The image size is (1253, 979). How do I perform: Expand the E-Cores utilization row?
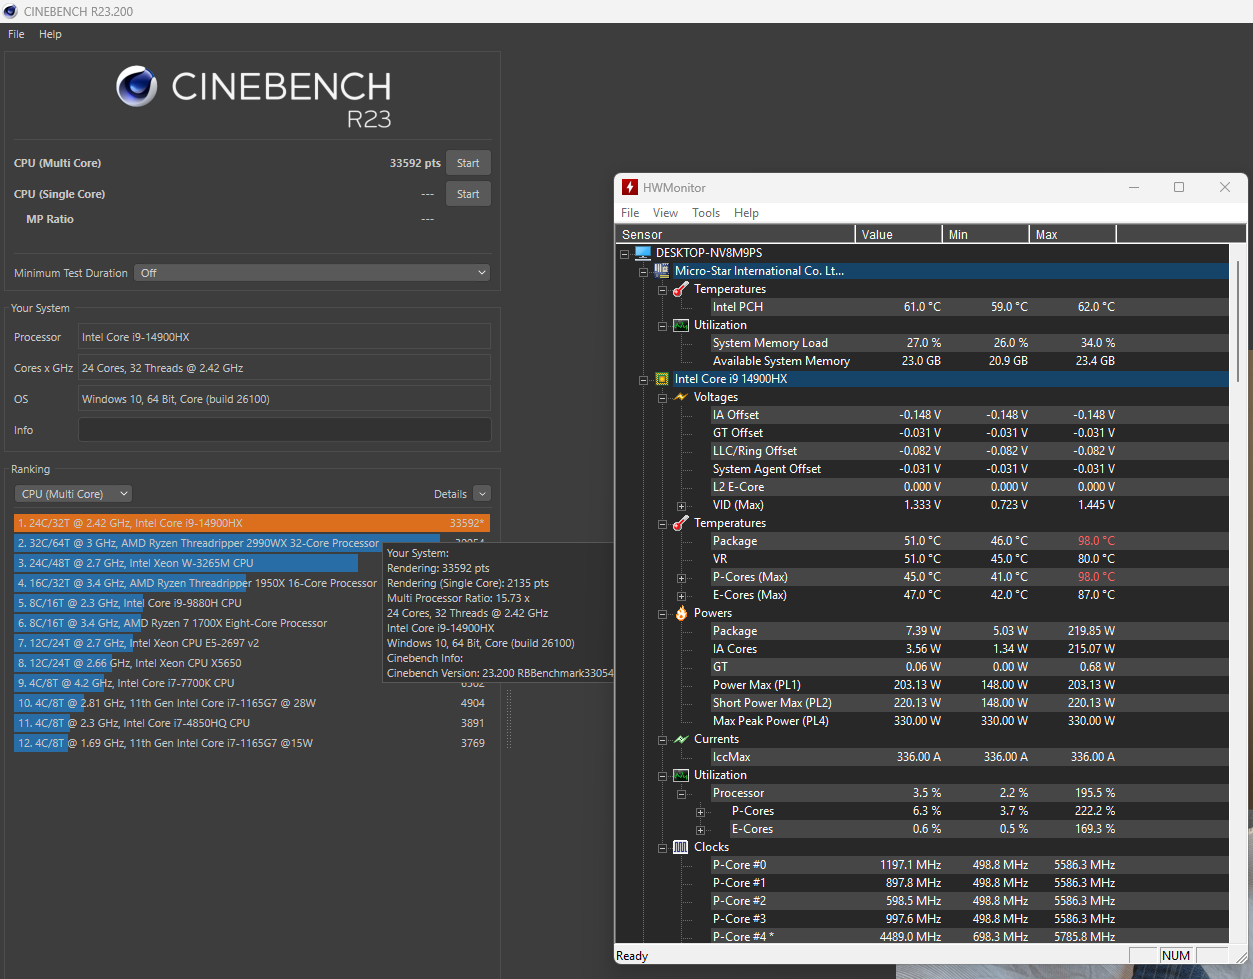click(701, 830)
